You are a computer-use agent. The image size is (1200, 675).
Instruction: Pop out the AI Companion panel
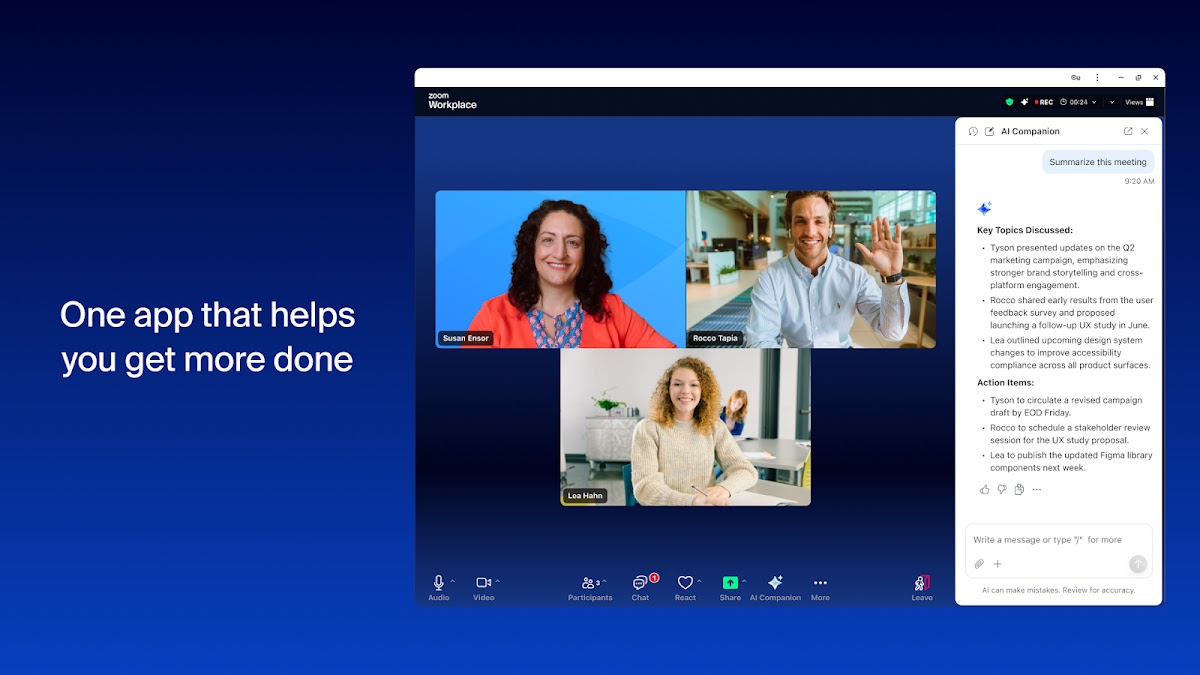coord(1128,131)
